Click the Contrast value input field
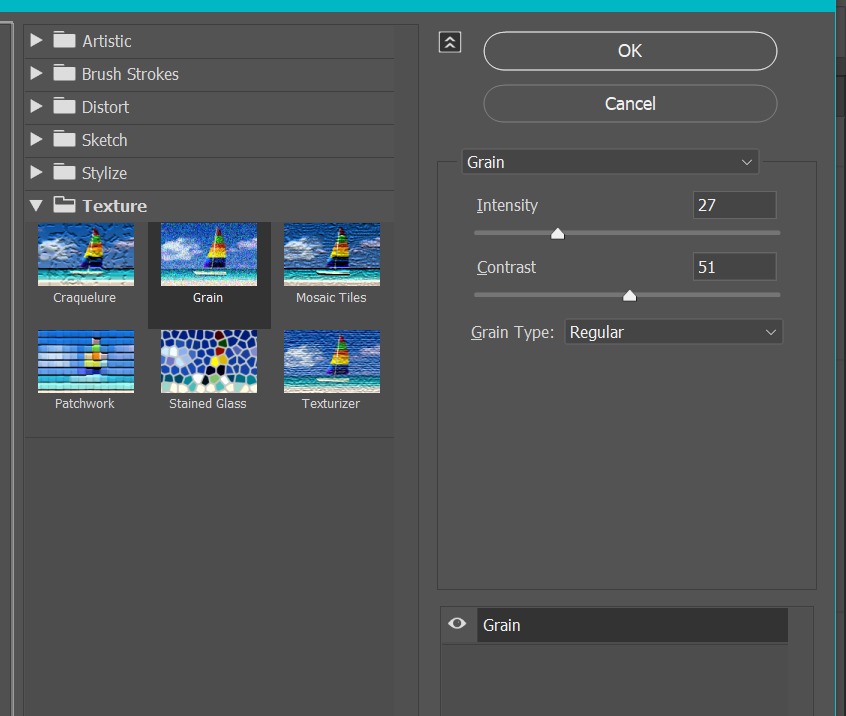This screenshot has width=846, height=716. pyautogui.click(x=734, y=266)
